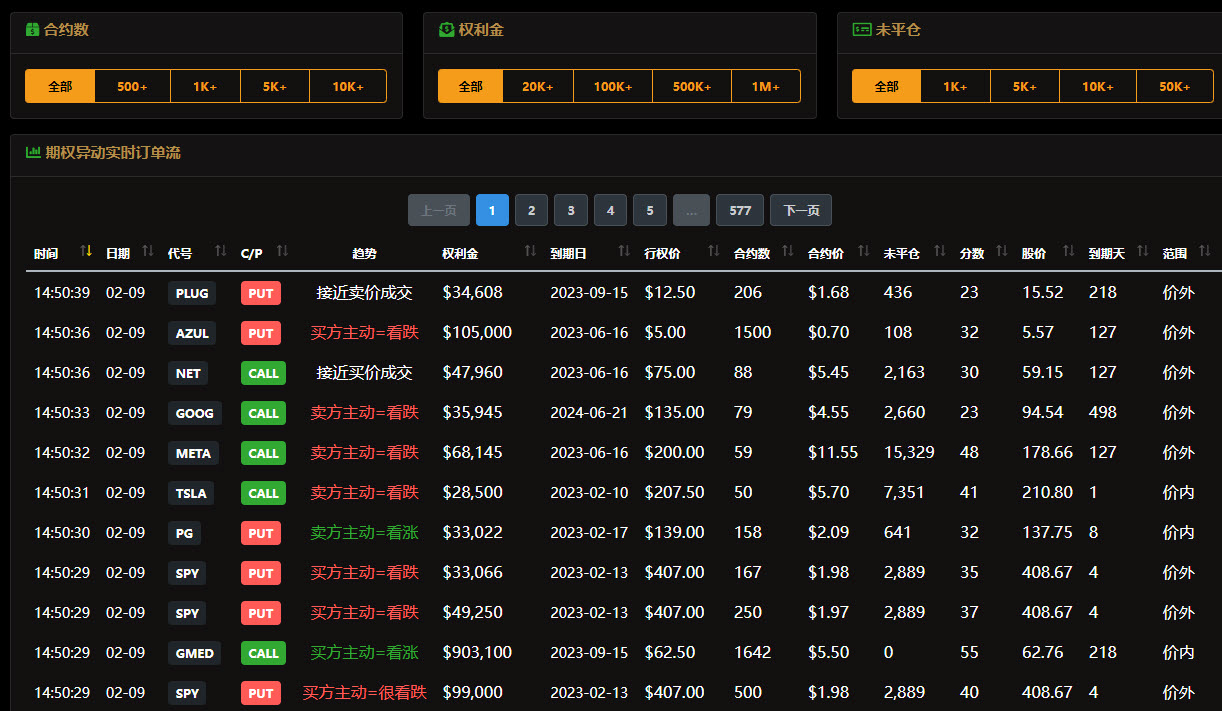This screenshot has height=711, width=1222.
Task: Filter 权利金 by 20K+
Action: pos(538,86)
